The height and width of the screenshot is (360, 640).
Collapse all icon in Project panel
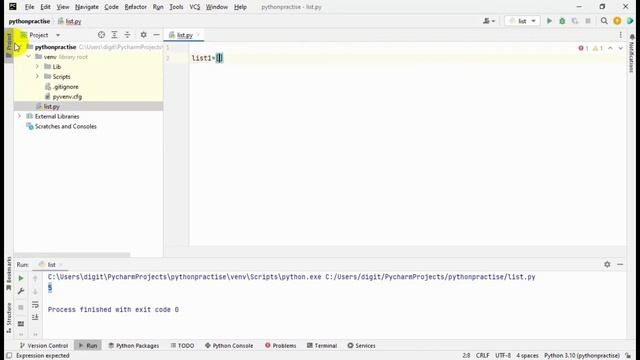[x=127, y=35]
